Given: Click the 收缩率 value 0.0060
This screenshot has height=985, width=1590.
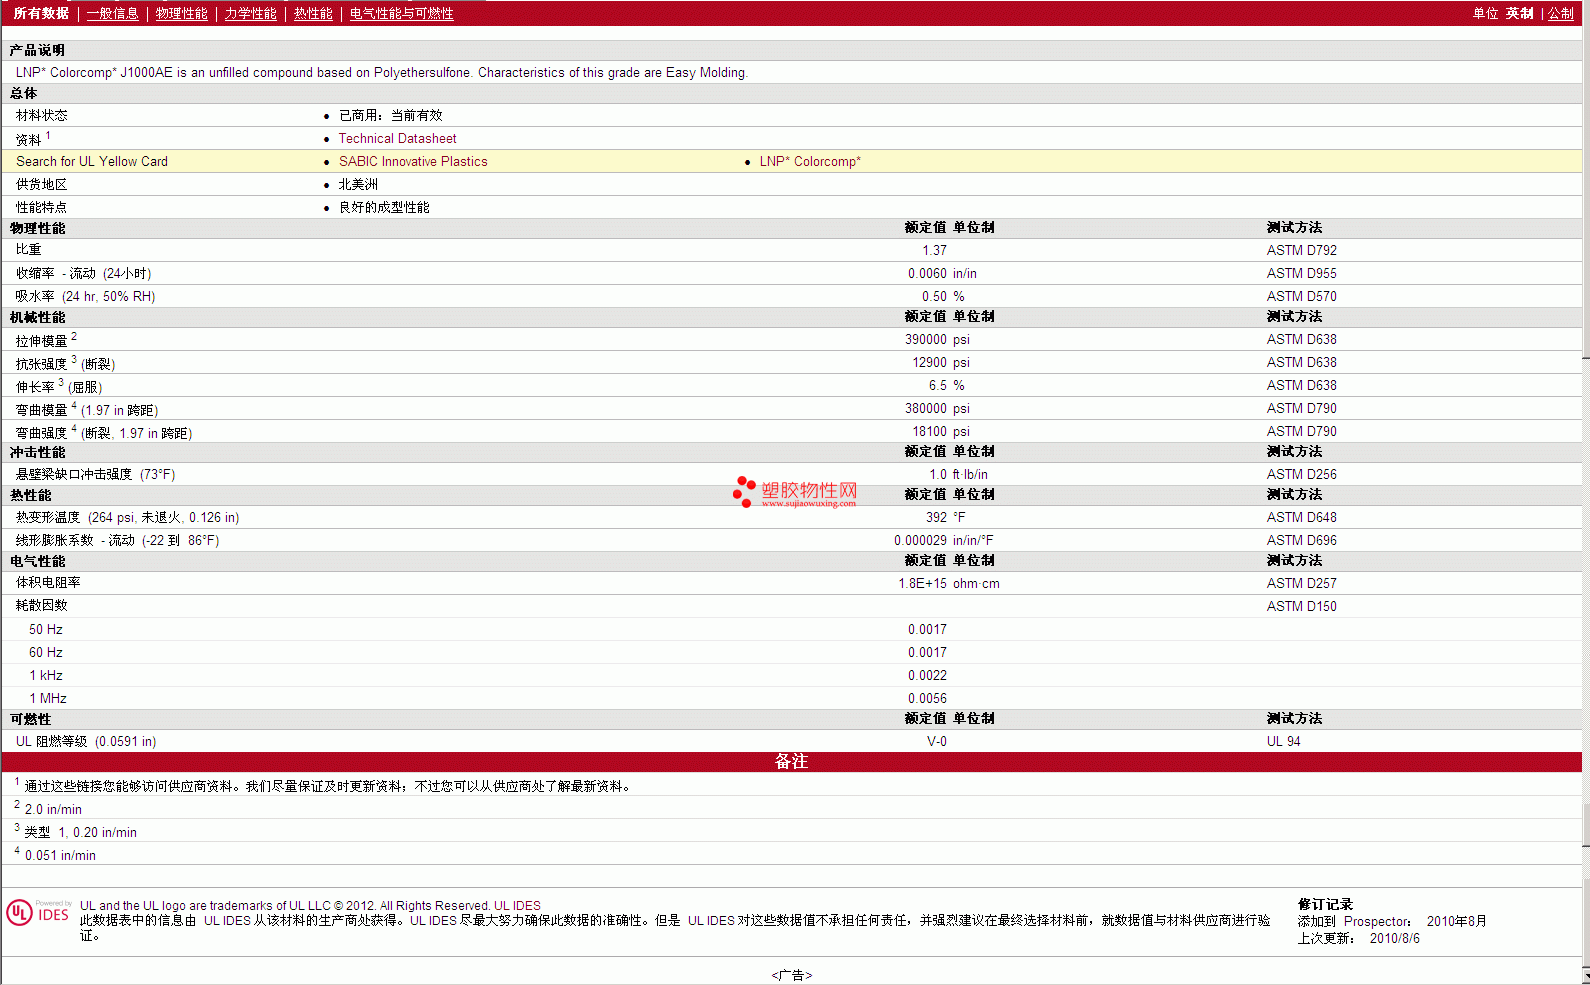Looking at the screenshot, I should coord(927,274).
